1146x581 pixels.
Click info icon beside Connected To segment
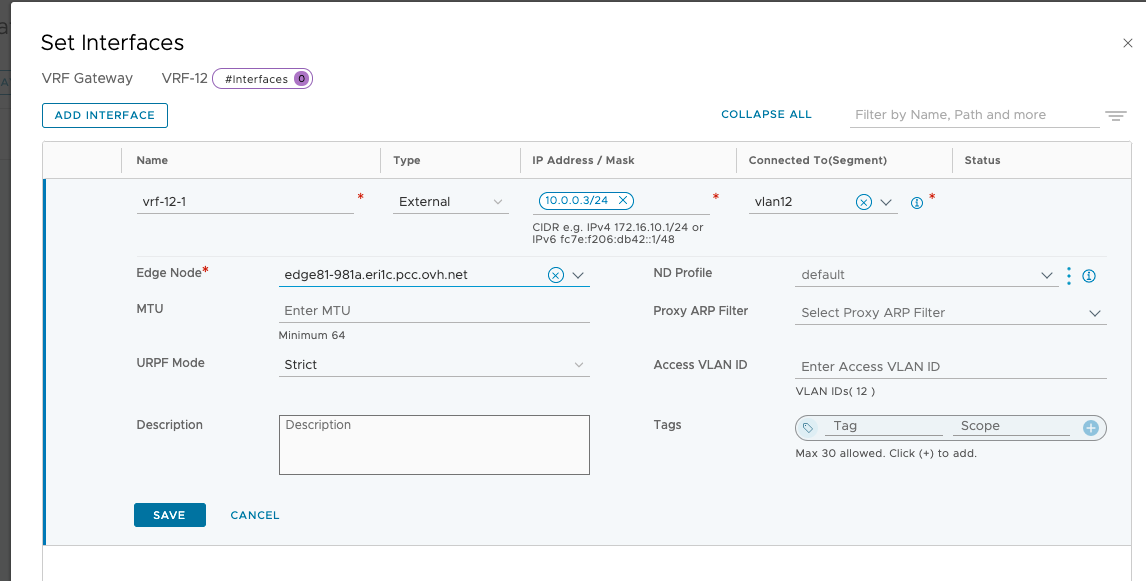(x=916, y=203)
